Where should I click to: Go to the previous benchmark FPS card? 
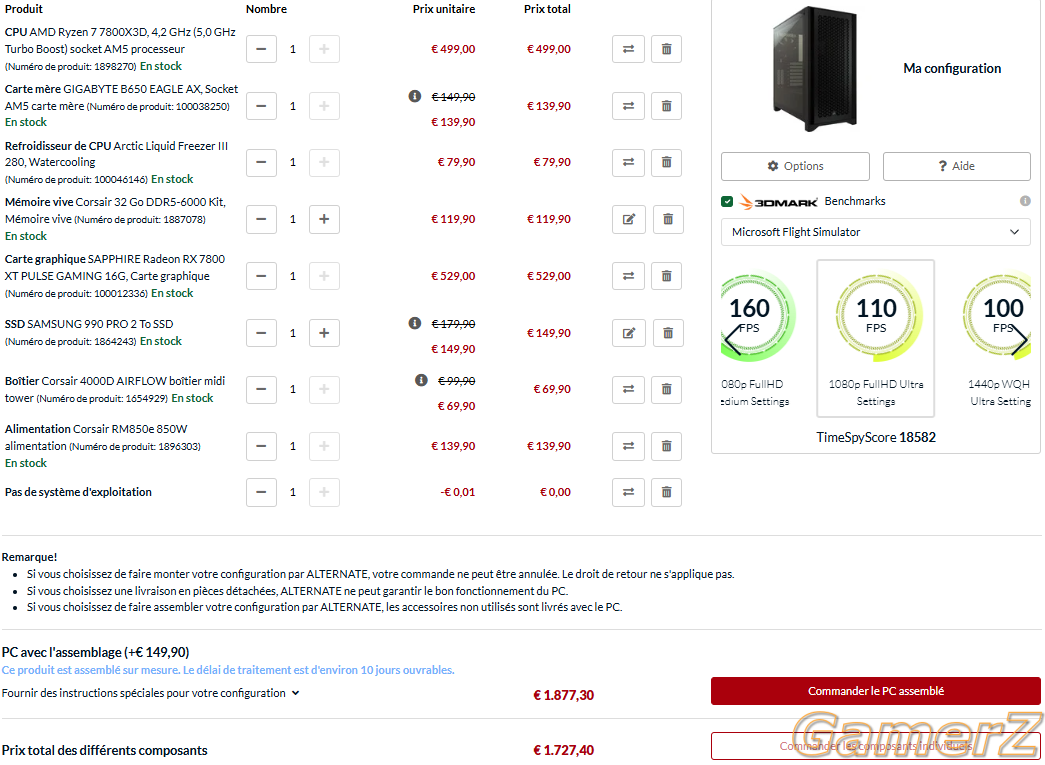732,340
